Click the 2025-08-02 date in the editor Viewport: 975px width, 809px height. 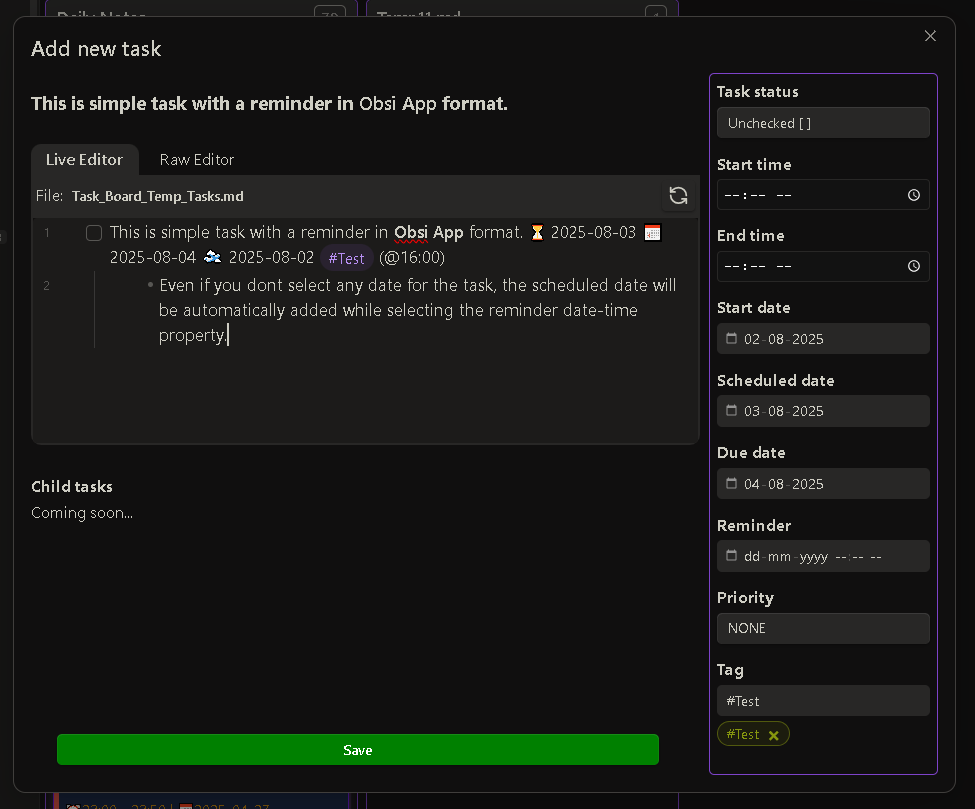(271, 257)
